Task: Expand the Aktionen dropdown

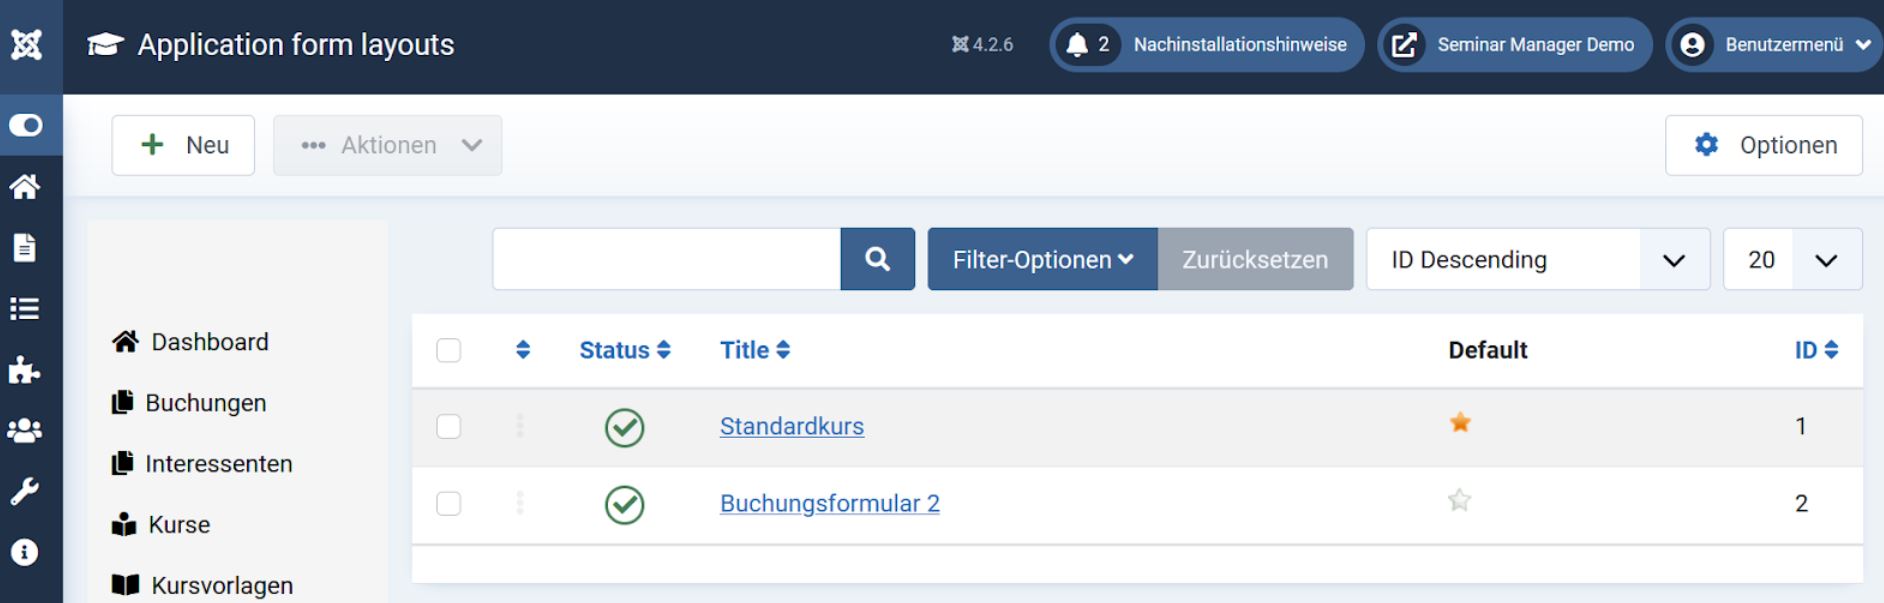Action: 388,145
